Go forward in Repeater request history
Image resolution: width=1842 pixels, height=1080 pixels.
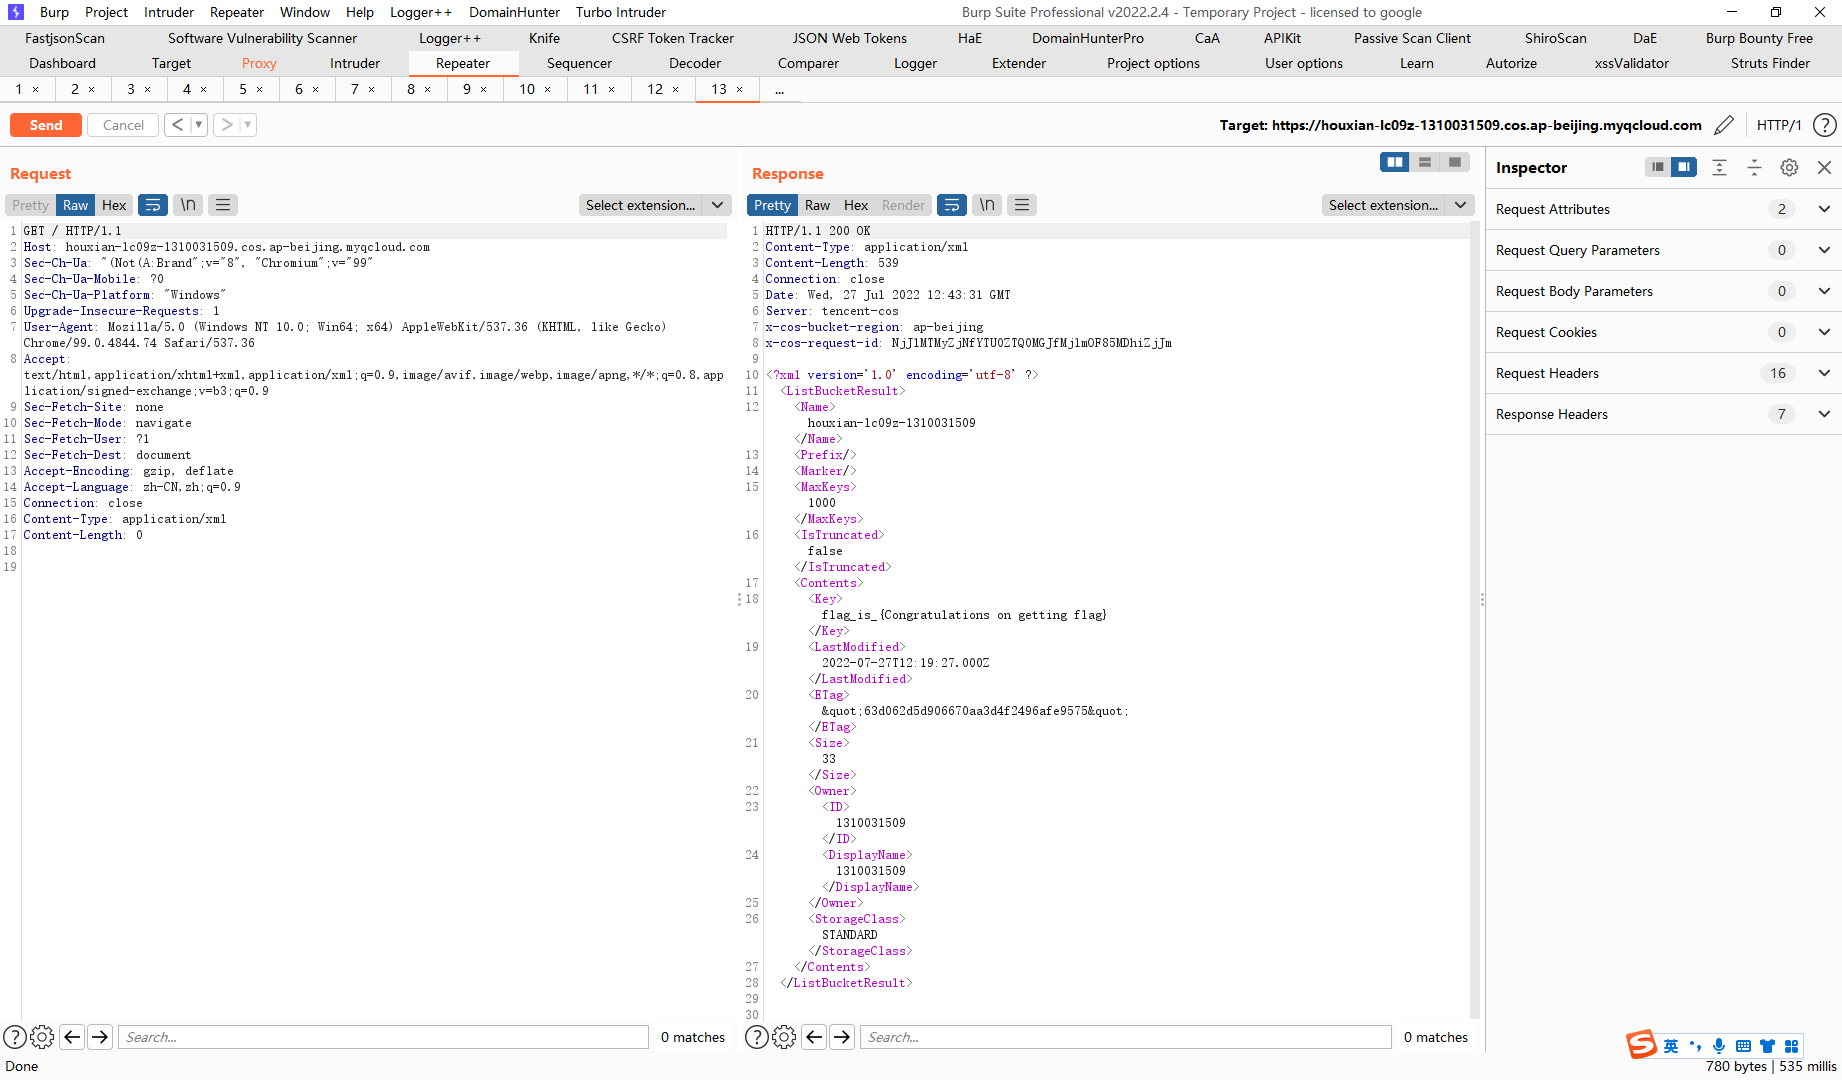pos(227,125)
